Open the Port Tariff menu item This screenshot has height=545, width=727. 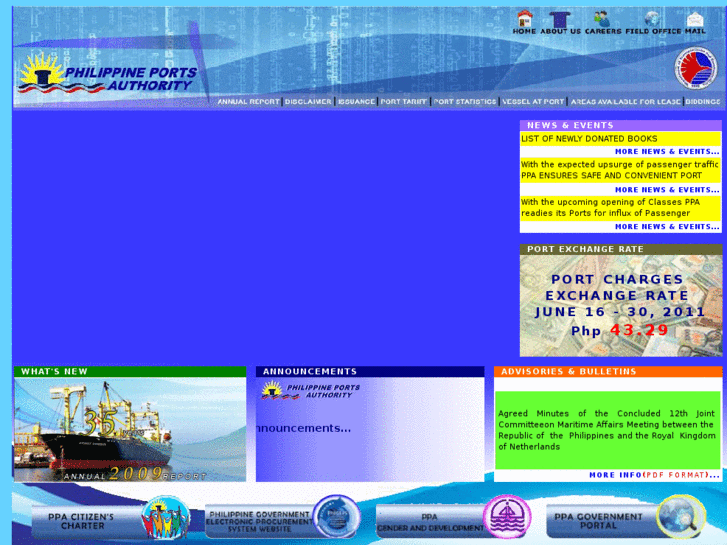click(403, 102)
